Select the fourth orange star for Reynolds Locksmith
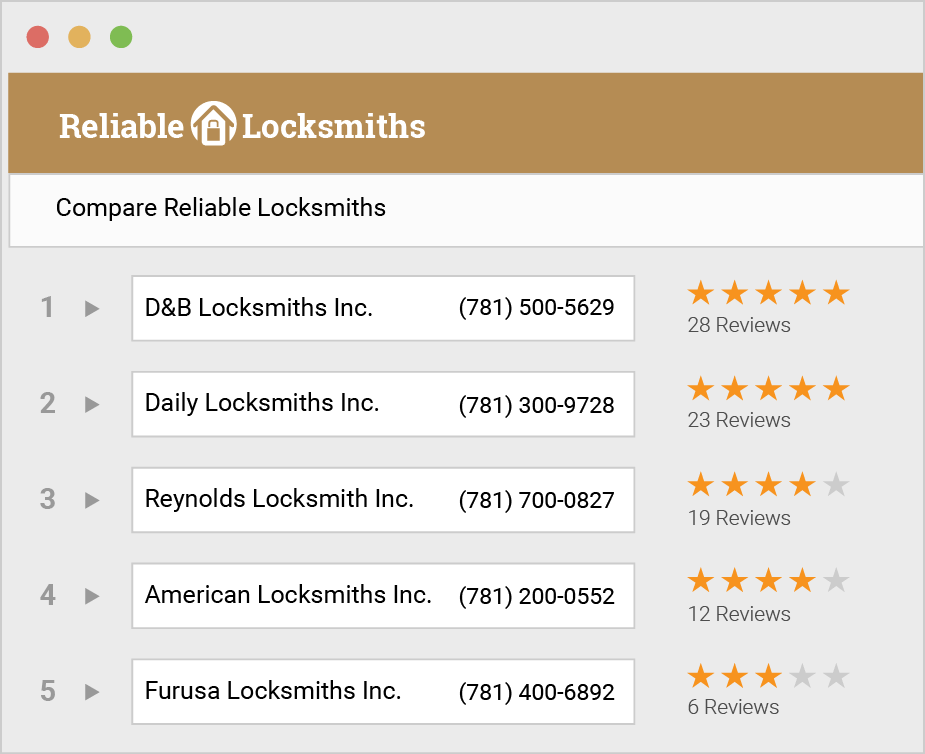 [x=801, y=484]
